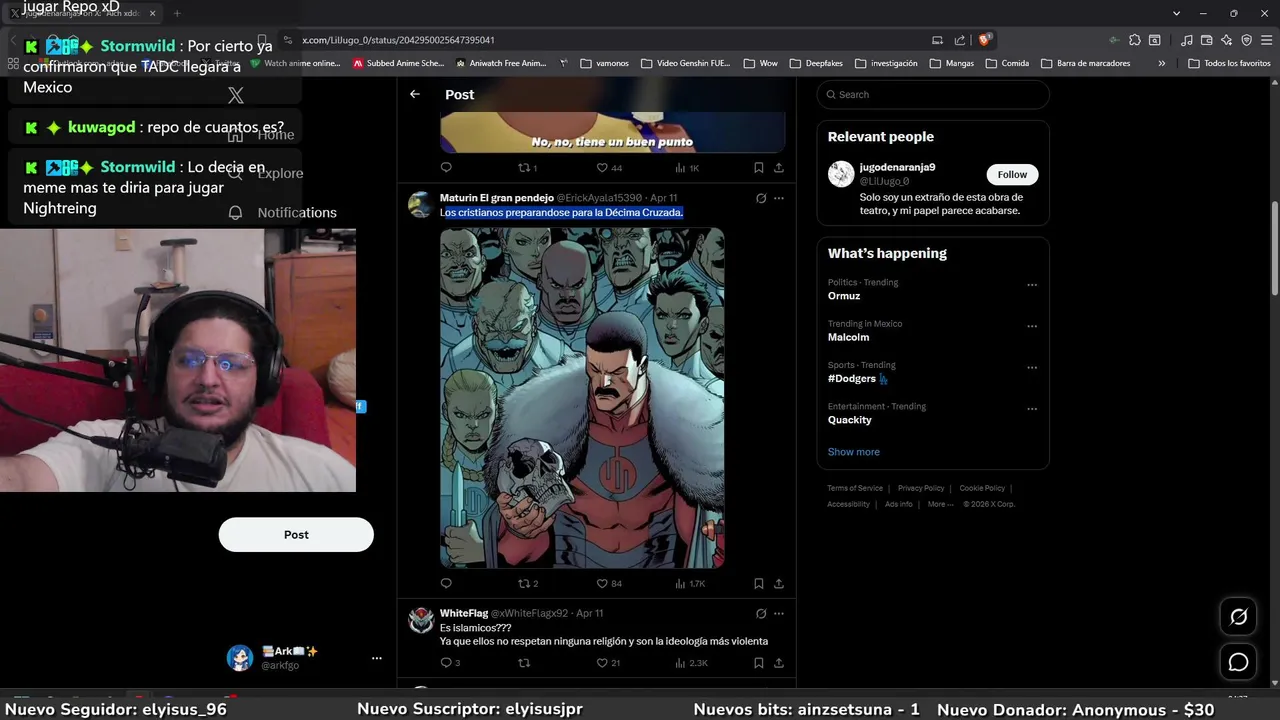Reply to WhiteFlag's post with 3 replies
This screenshot has width=1280, height=720.
point(450,662)
